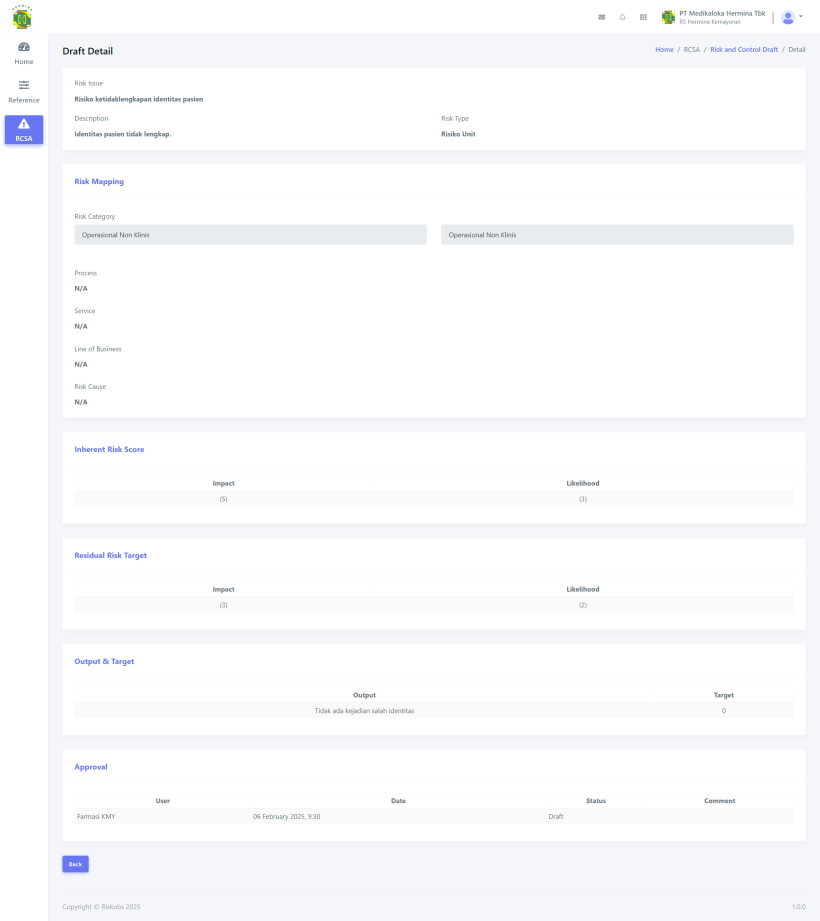This screenshot has width=820, height=921.
Task: Click 'Tidak ada kejadian salah identitas' output cell
Action: pyautogui.click(x=364, y=711)
